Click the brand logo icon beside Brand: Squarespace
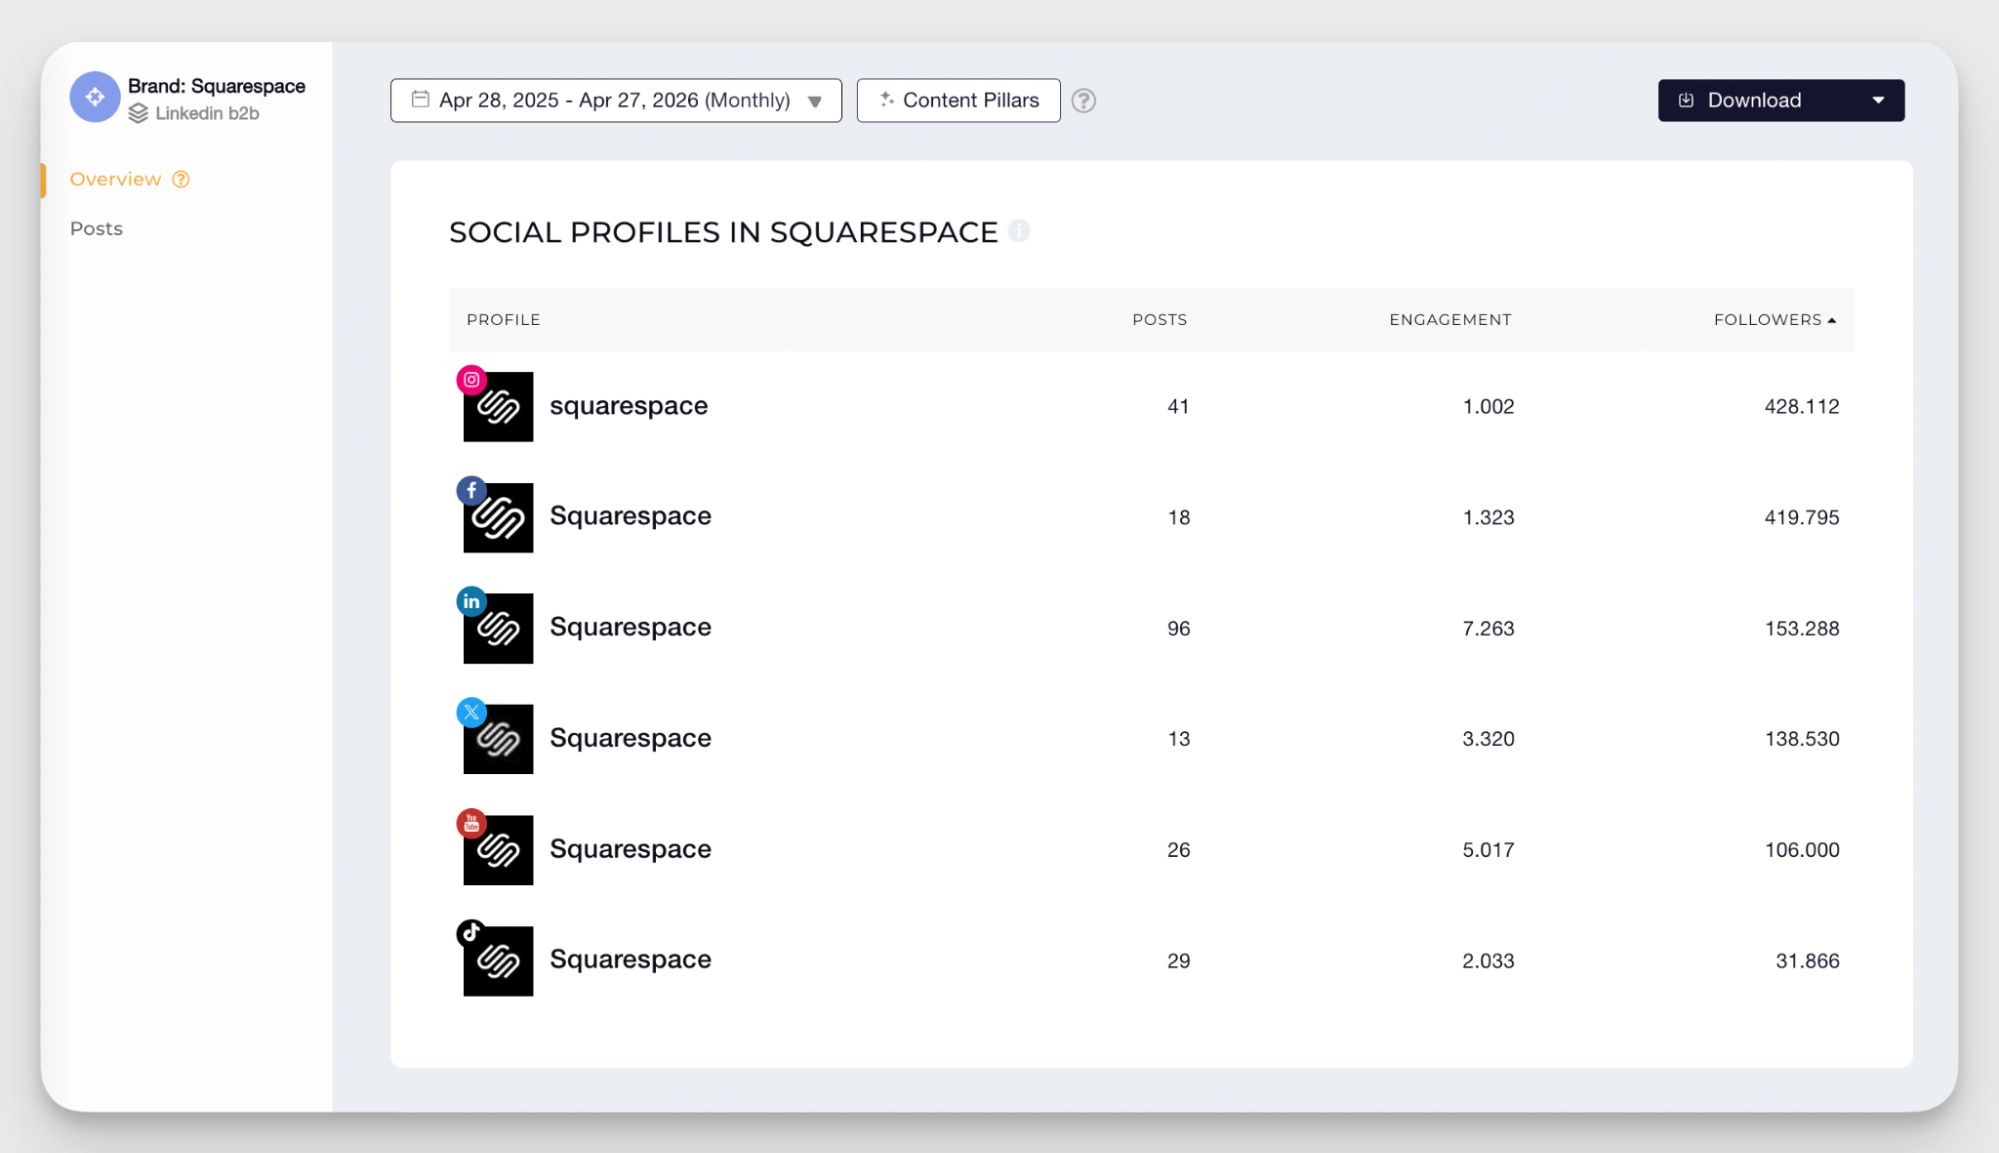Image resolution: width=1999 pixels, height=1153 pixels. [x=95, y=97]
